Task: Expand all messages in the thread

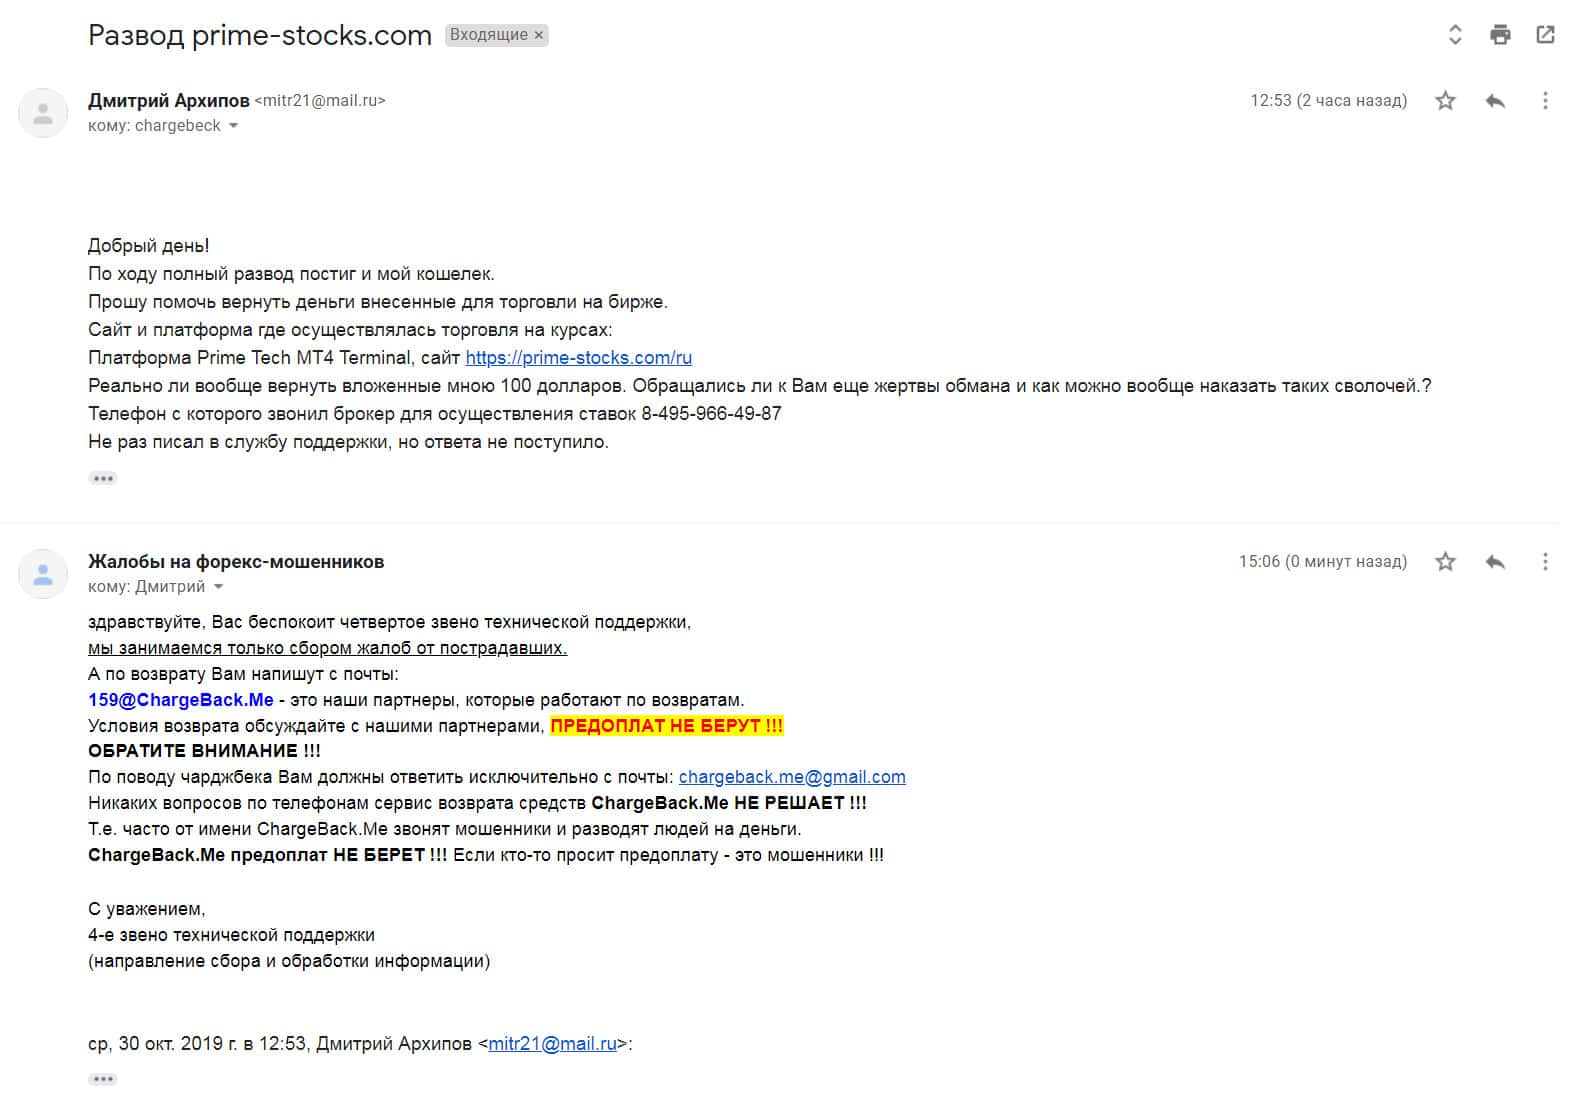Action: pyautogui.click(x=1455, y=35)
